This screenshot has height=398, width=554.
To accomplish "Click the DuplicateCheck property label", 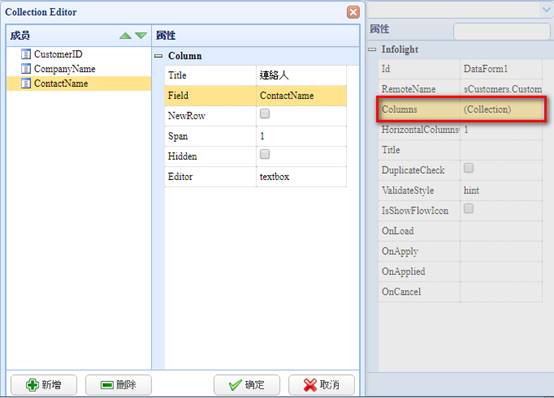I will (413, 170).
